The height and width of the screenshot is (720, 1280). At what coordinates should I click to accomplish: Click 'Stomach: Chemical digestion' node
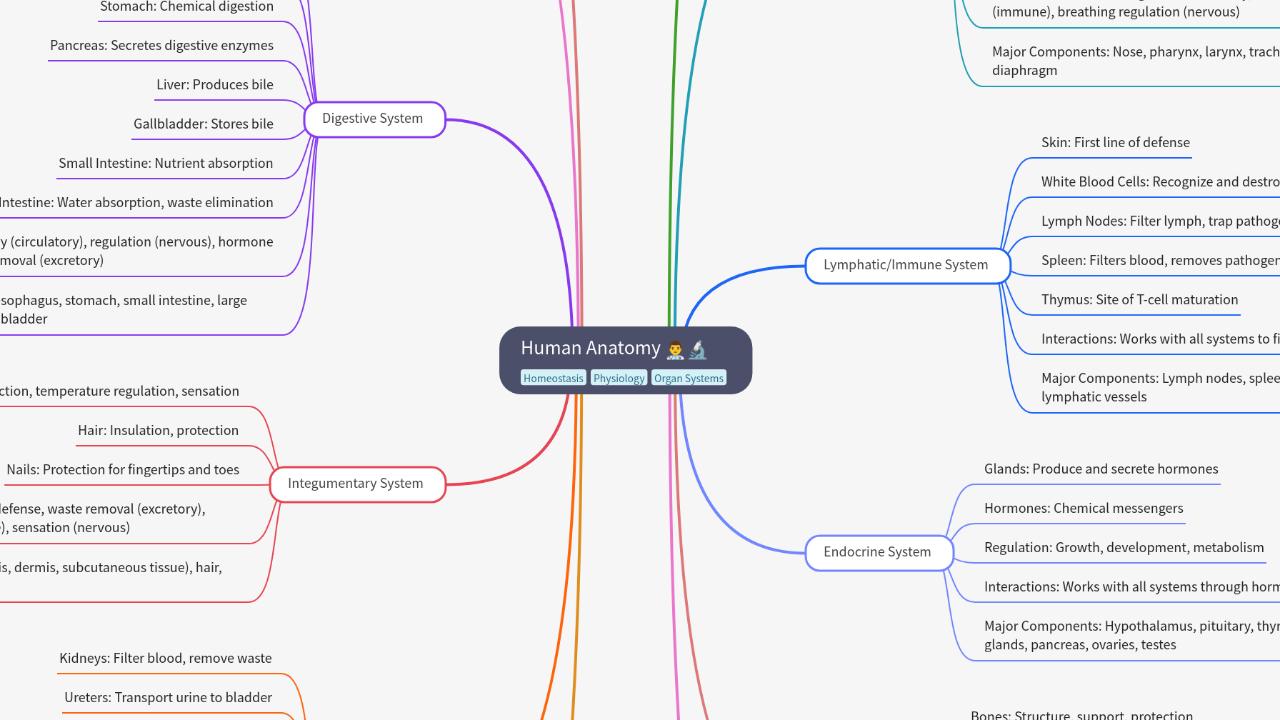187,7
